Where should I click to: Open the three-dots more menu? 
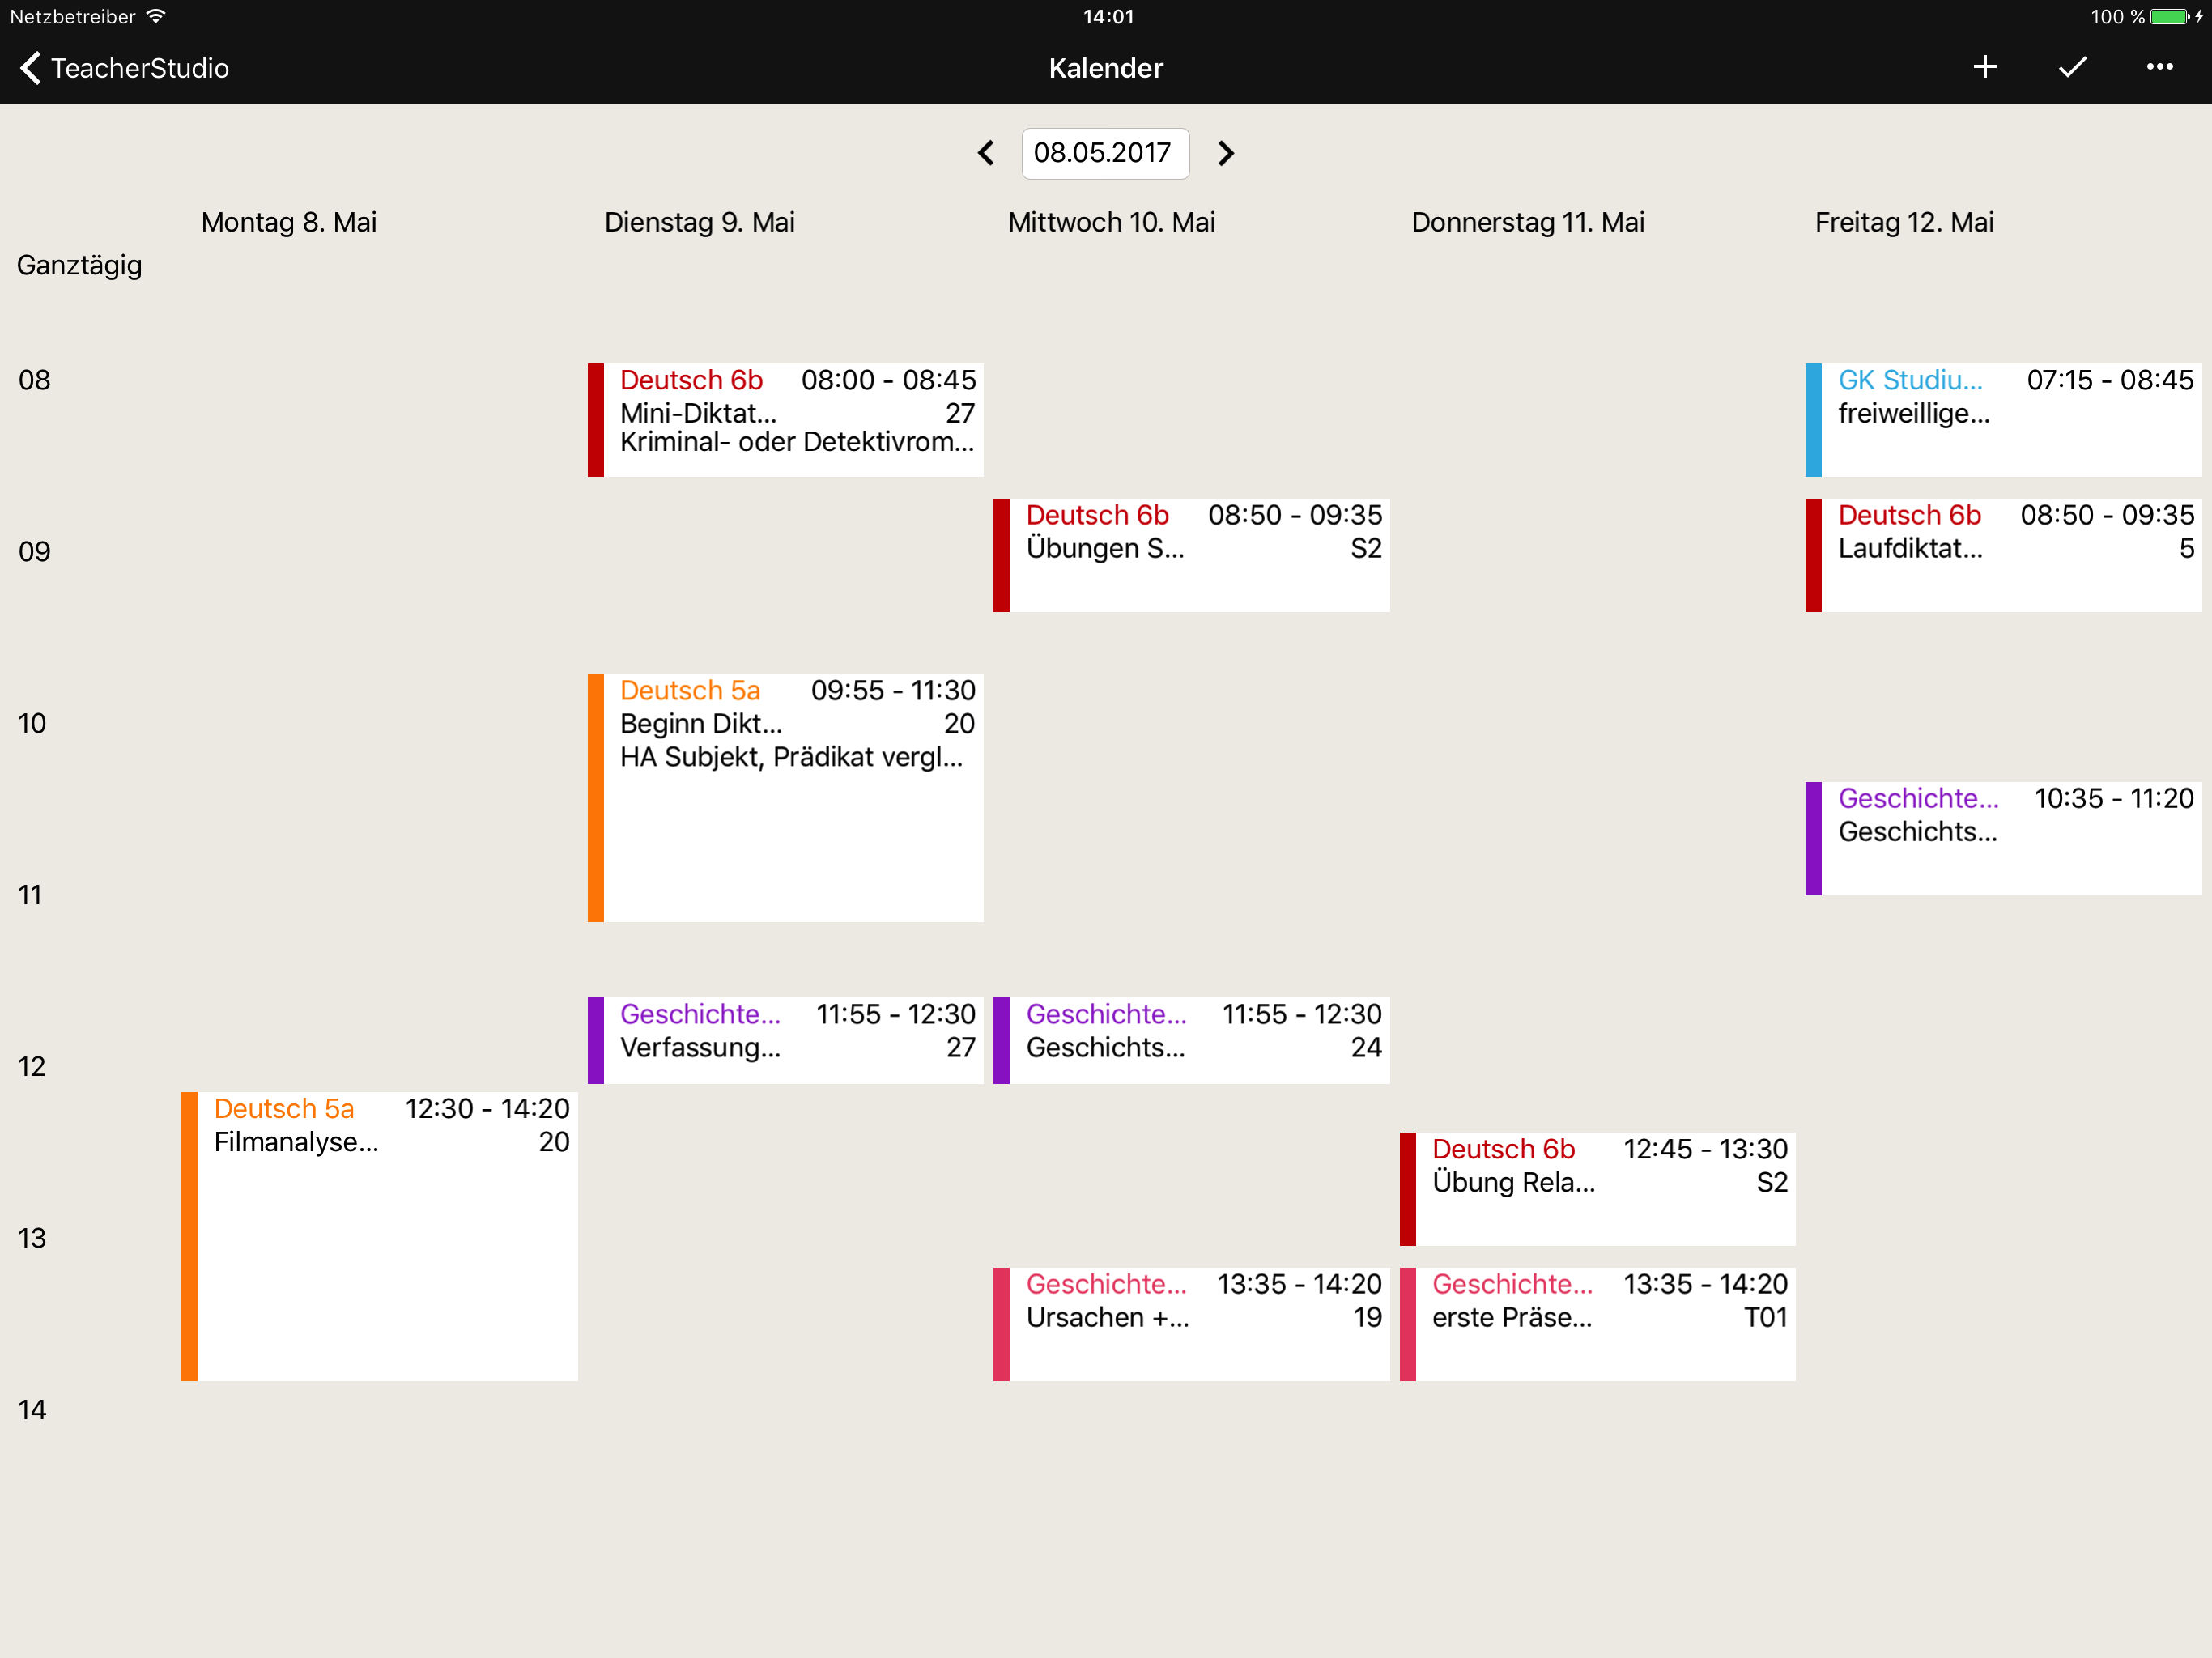pyautogui.click(x=2159, y=67)
